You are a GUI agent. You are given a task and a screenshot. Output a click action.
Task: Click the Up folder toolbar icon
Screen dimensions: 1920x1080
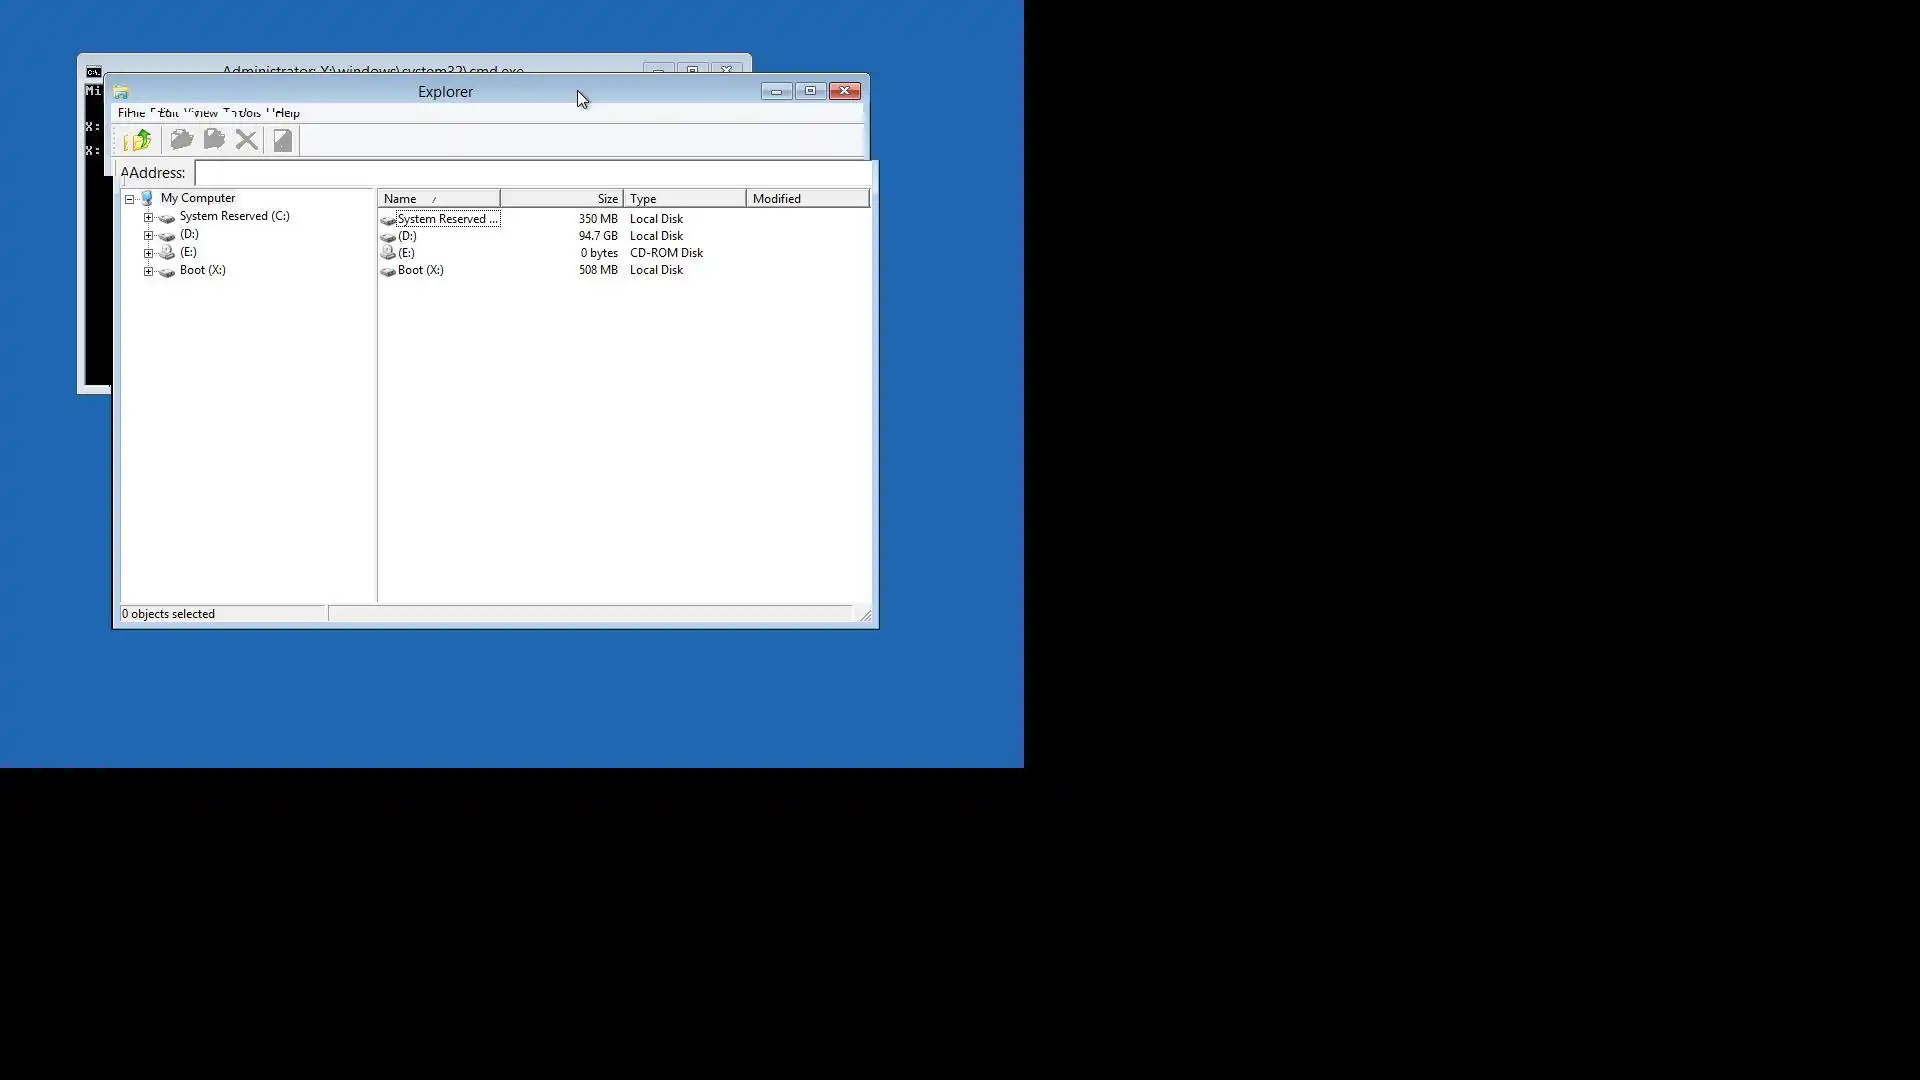pos(138,140)
